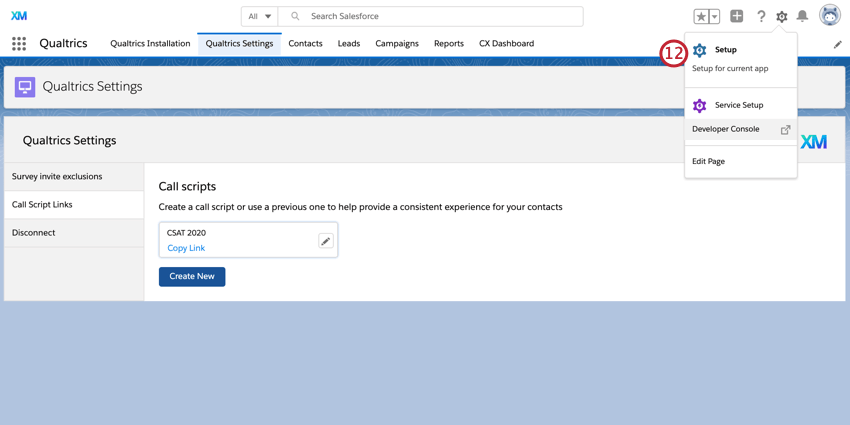This screenshot has height=425, width=850.
Task: Open the Notifications bell icon
Action: click(x=802, y=16)
